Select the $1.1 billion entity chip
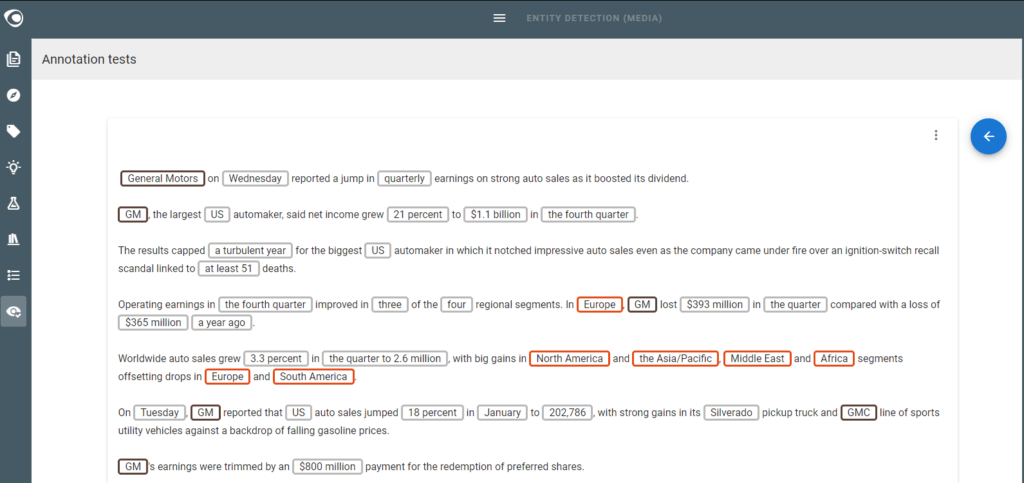The width and height of the screenshot is (1024, 483). point(496,214)
